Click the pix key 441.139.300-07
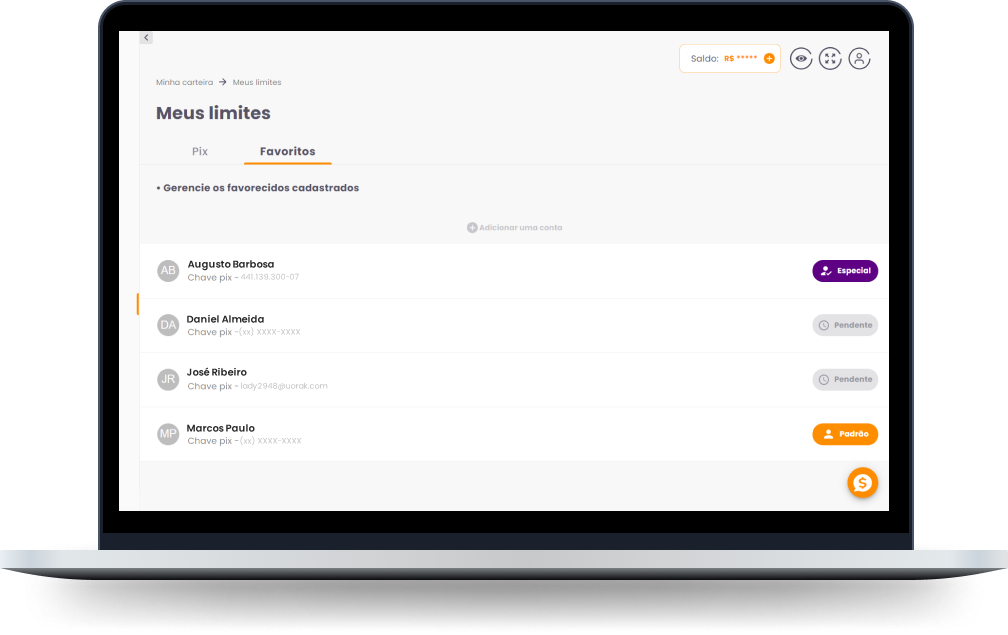This screenshot has height=635, width=1008. pyautogui.click(x=269, y=277)
